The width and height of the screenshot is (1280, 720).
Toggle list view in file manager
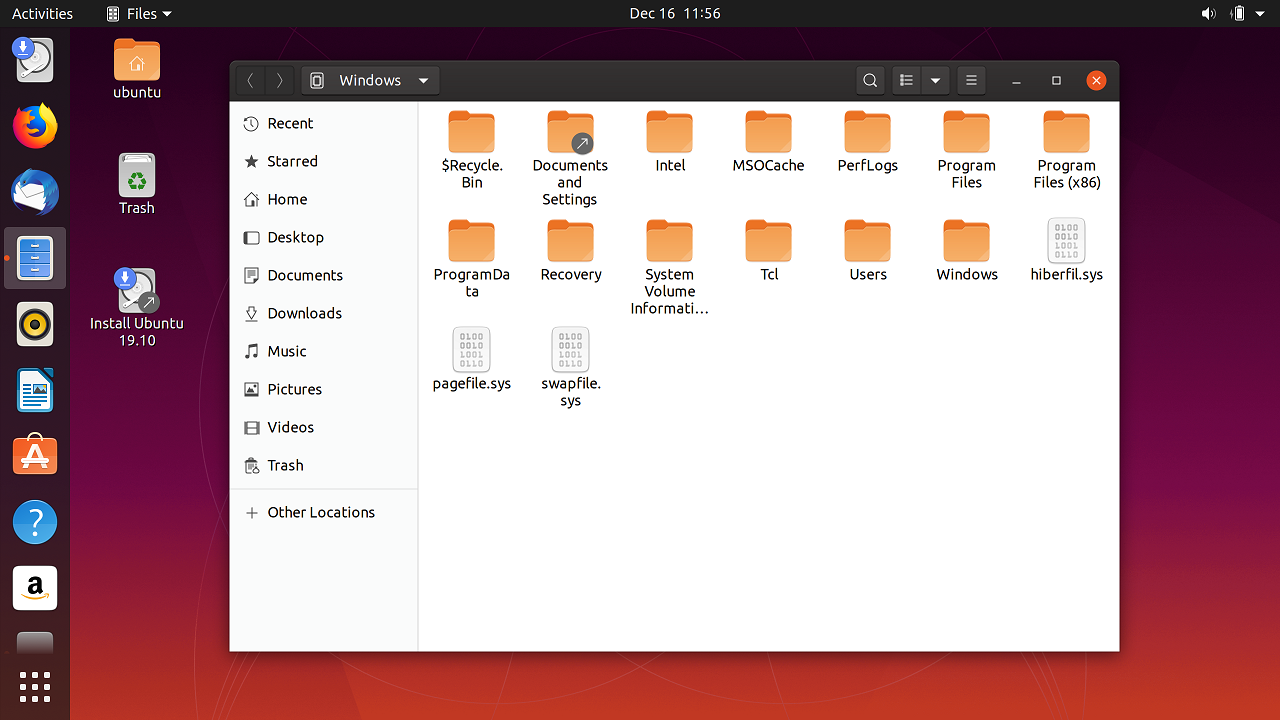(906, 81)
